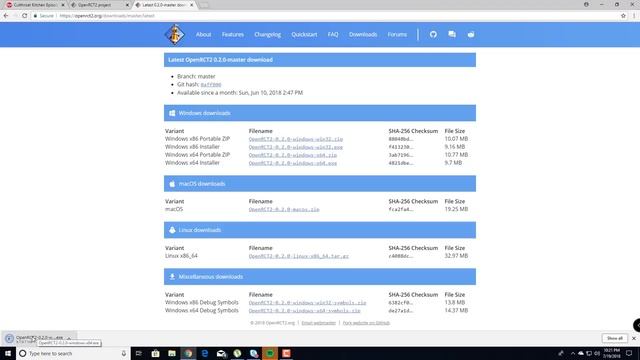
Task: Open the downloaded file's options arrow
Action: coord(69,338)
